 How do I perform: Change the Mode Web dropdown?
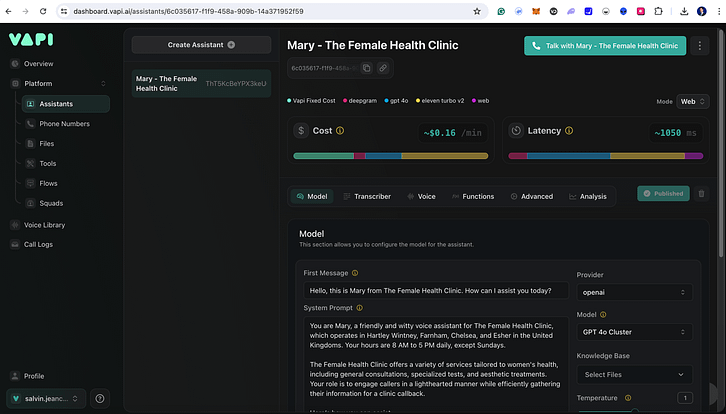tap(692, 101)
